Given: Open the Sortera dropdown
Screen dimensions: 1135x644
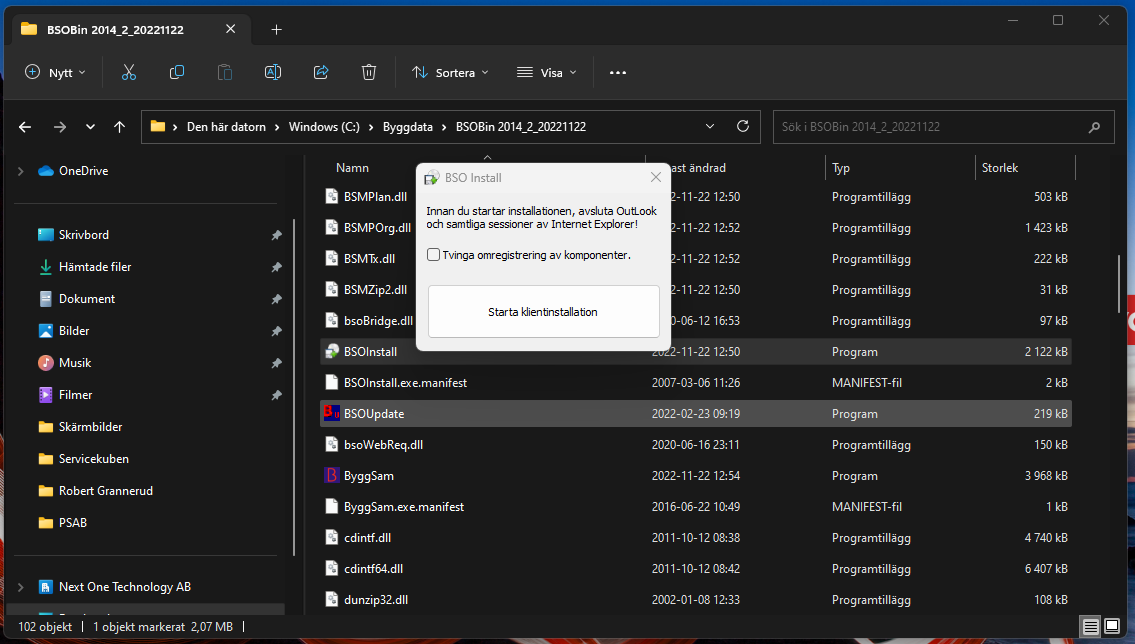Looking at the screenshot, I should click(x=450, y=72).
